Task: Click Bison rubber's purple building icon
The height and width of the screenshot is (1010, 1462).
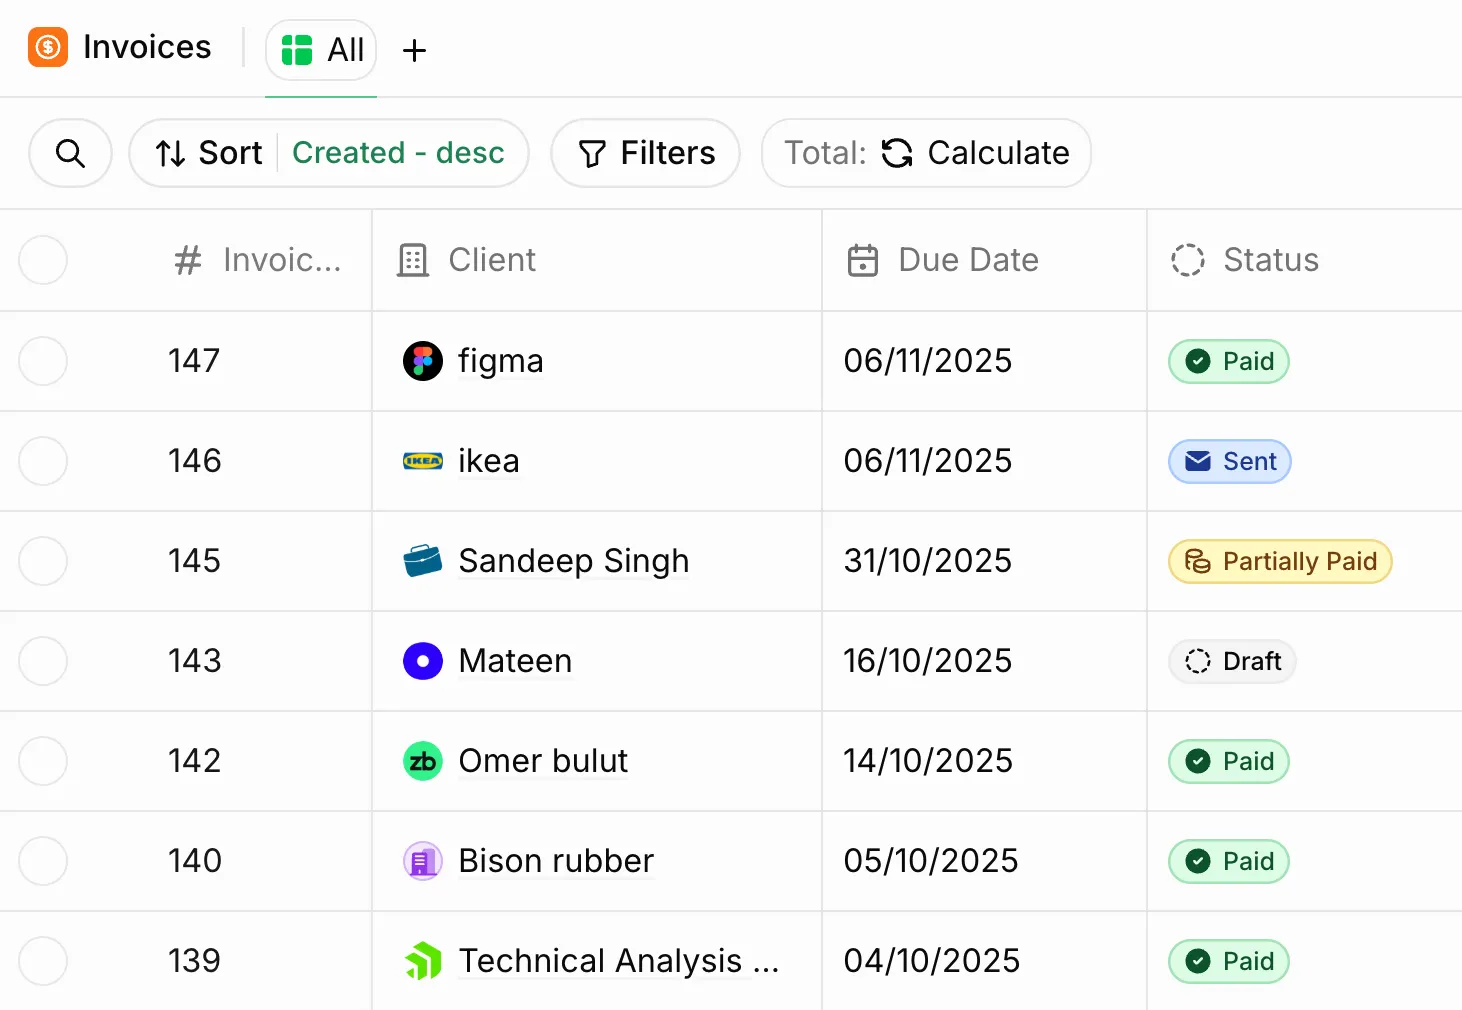Action: click(423, 861)
